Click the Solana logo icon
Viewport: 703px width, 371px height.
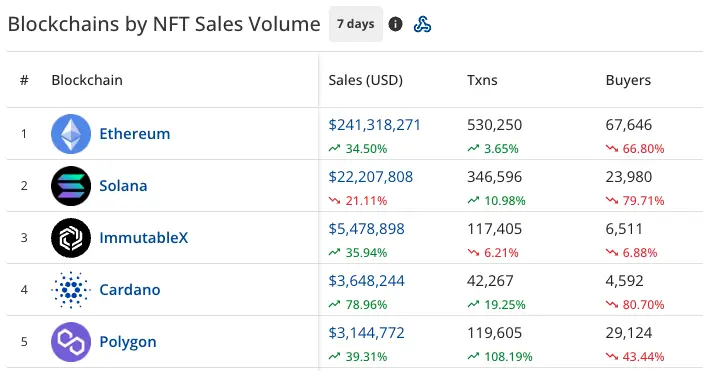point(71,186)
